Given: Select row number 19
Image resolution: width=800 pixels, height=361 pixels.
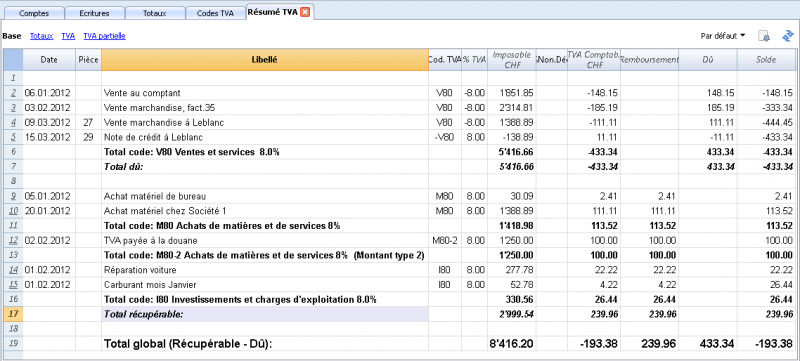Looking at the screenshot, I should click(13, 344).
